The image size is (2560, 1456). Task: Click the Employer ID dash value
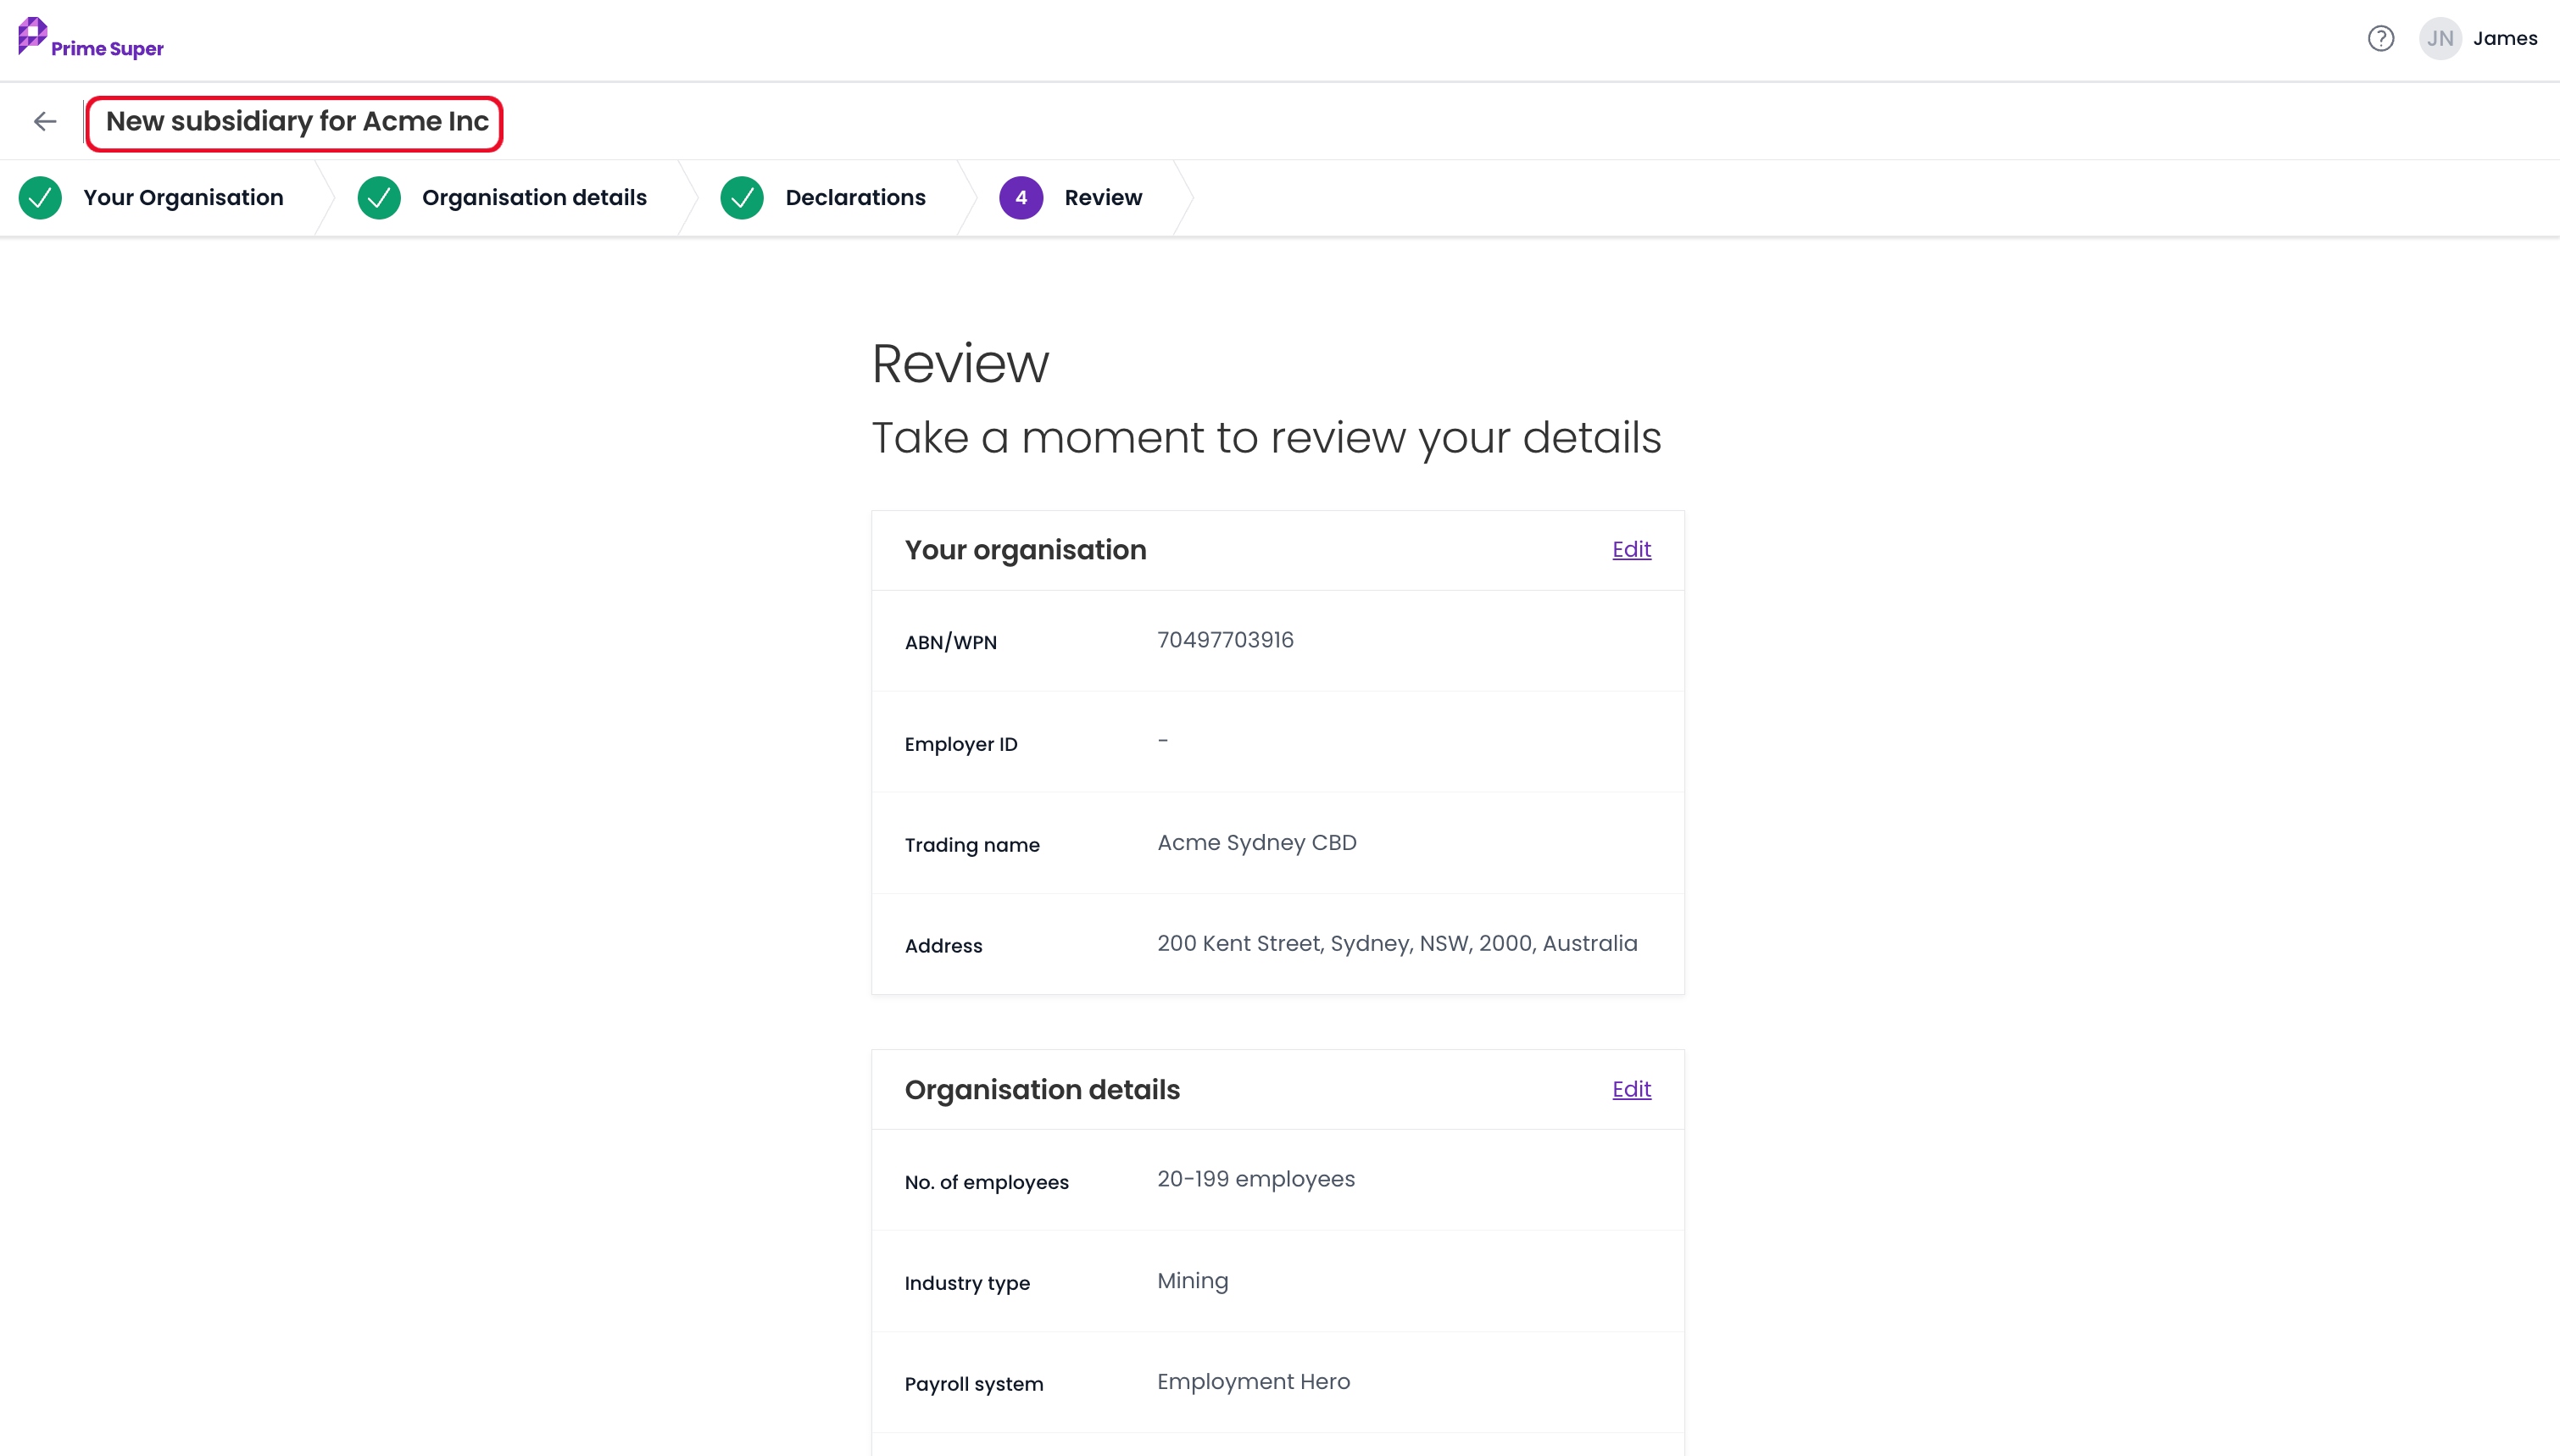(1163, 741)
